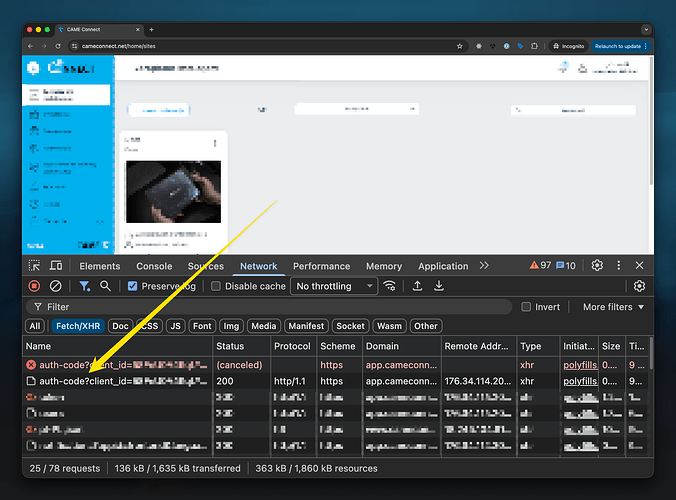Click the Relaunch to update button

click(621, 46)
